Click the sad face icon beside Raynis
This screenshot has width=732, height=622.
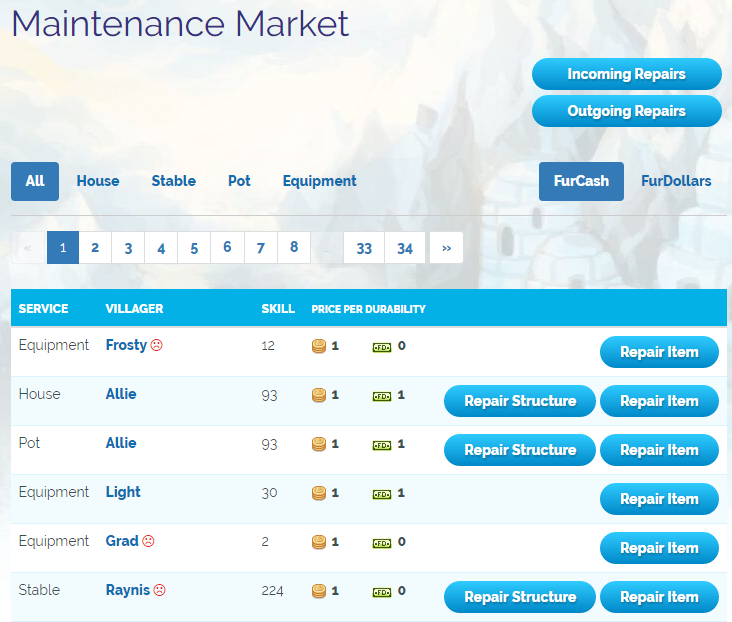point(159,590)
